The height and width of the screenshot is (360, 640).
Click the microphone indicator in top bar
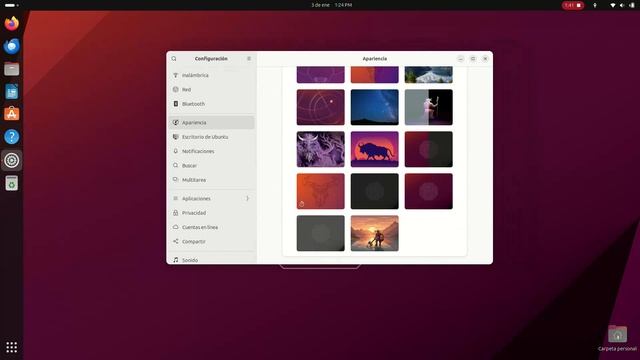(x=595, y=5)
